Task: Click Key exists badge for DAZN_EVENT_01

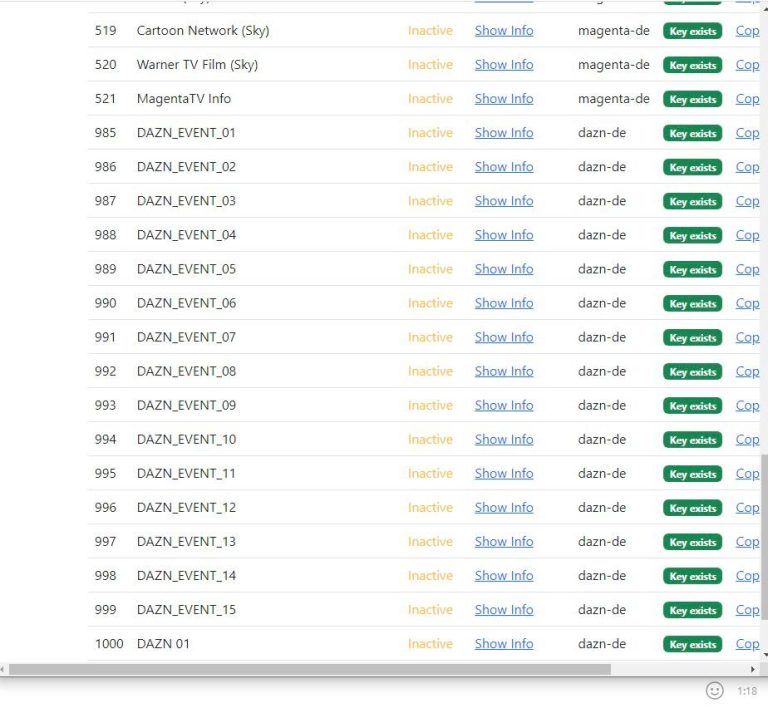Action: (692, 133)
